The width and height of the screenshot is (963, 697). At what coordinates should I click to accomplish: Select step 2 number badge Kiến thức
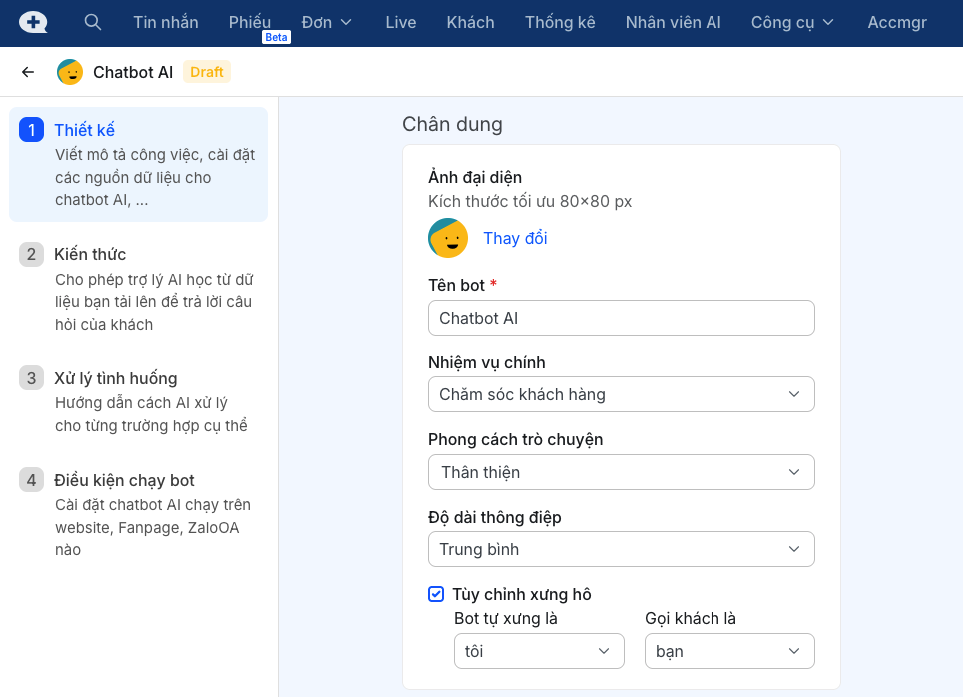coord(31,254)
